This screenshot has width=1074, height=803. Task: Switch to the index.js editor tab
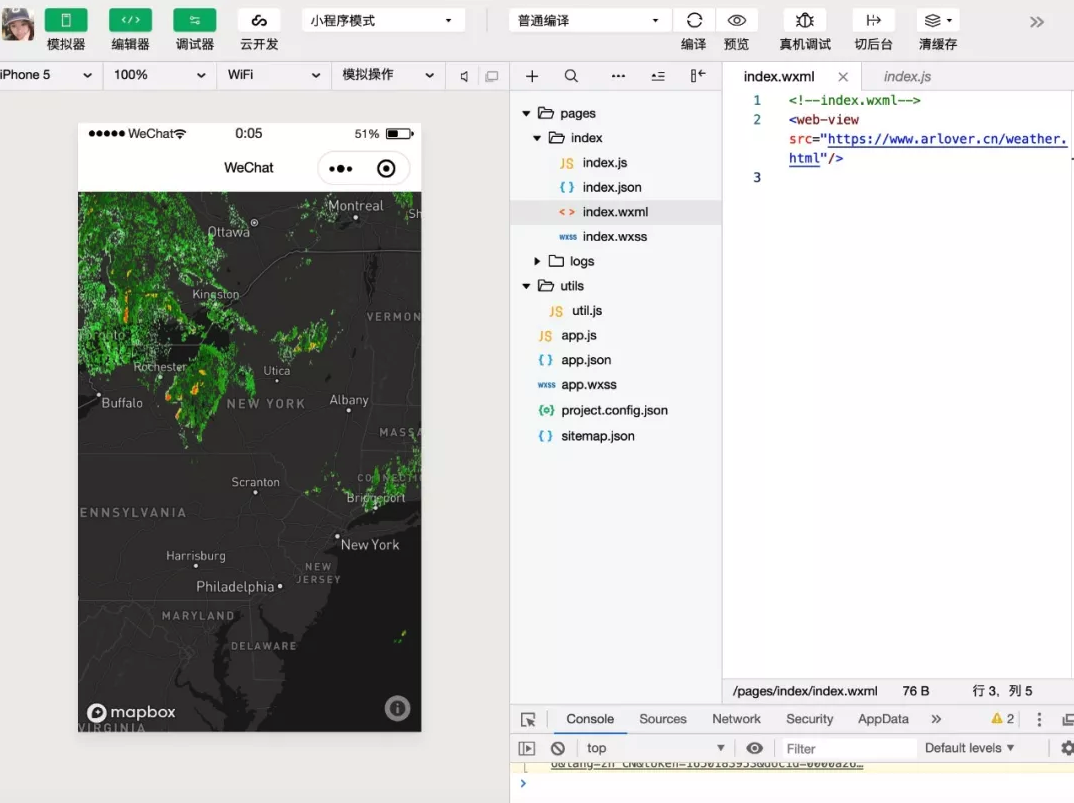(907, 76)
